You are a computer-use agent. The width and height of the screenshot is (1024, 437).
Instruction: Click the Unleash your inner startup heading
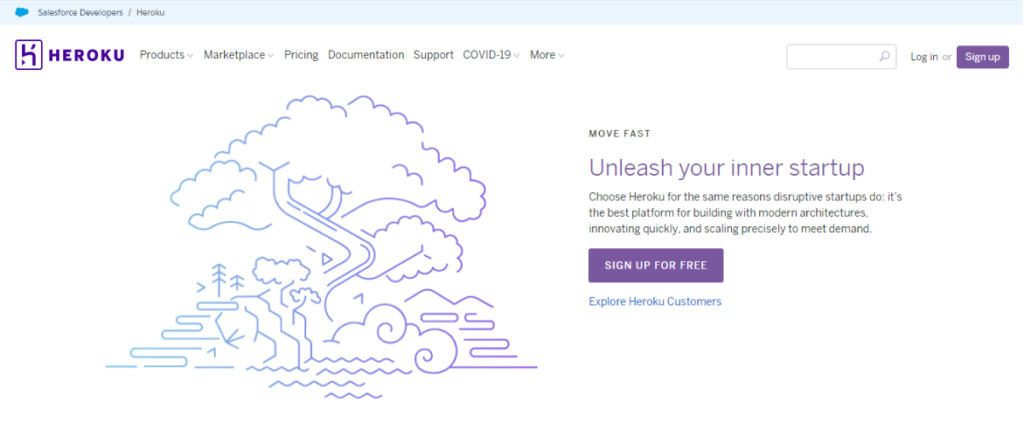pyautogui.click(x=726, y=168)
